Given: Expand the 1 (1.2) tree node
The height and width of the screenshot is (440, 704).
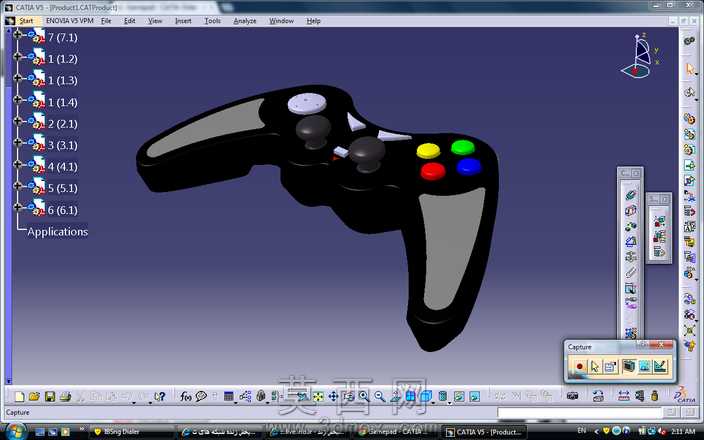Looking at the screenshot, I should tap(18, 56).
